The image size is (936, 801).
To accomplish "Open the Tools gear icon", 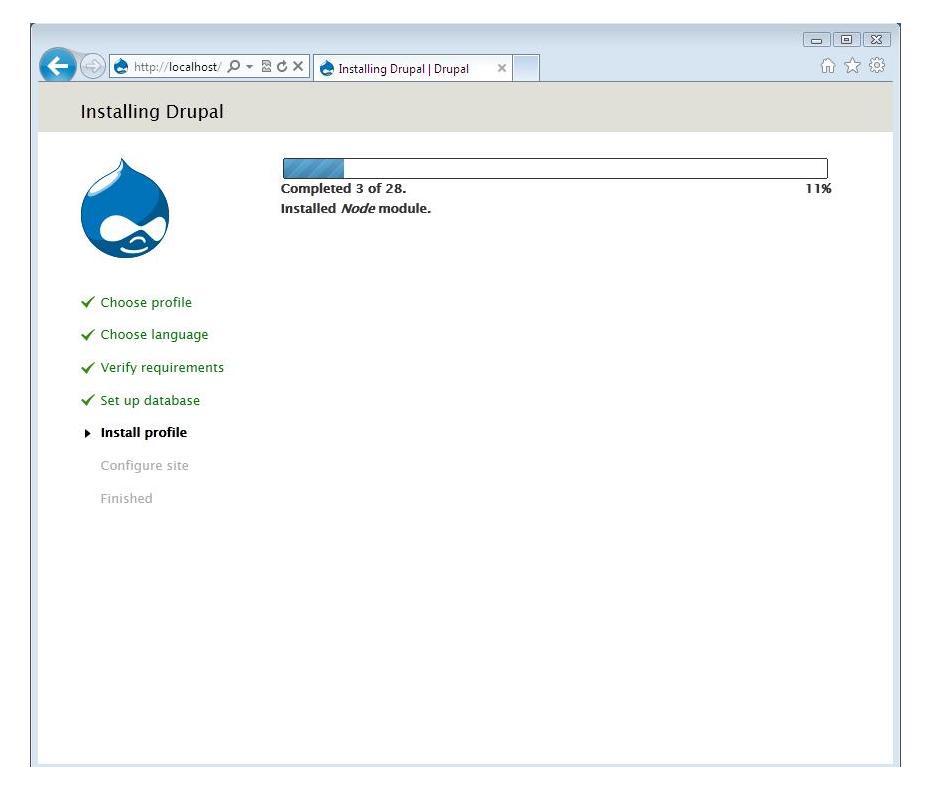I will click(x=877, y=66).
